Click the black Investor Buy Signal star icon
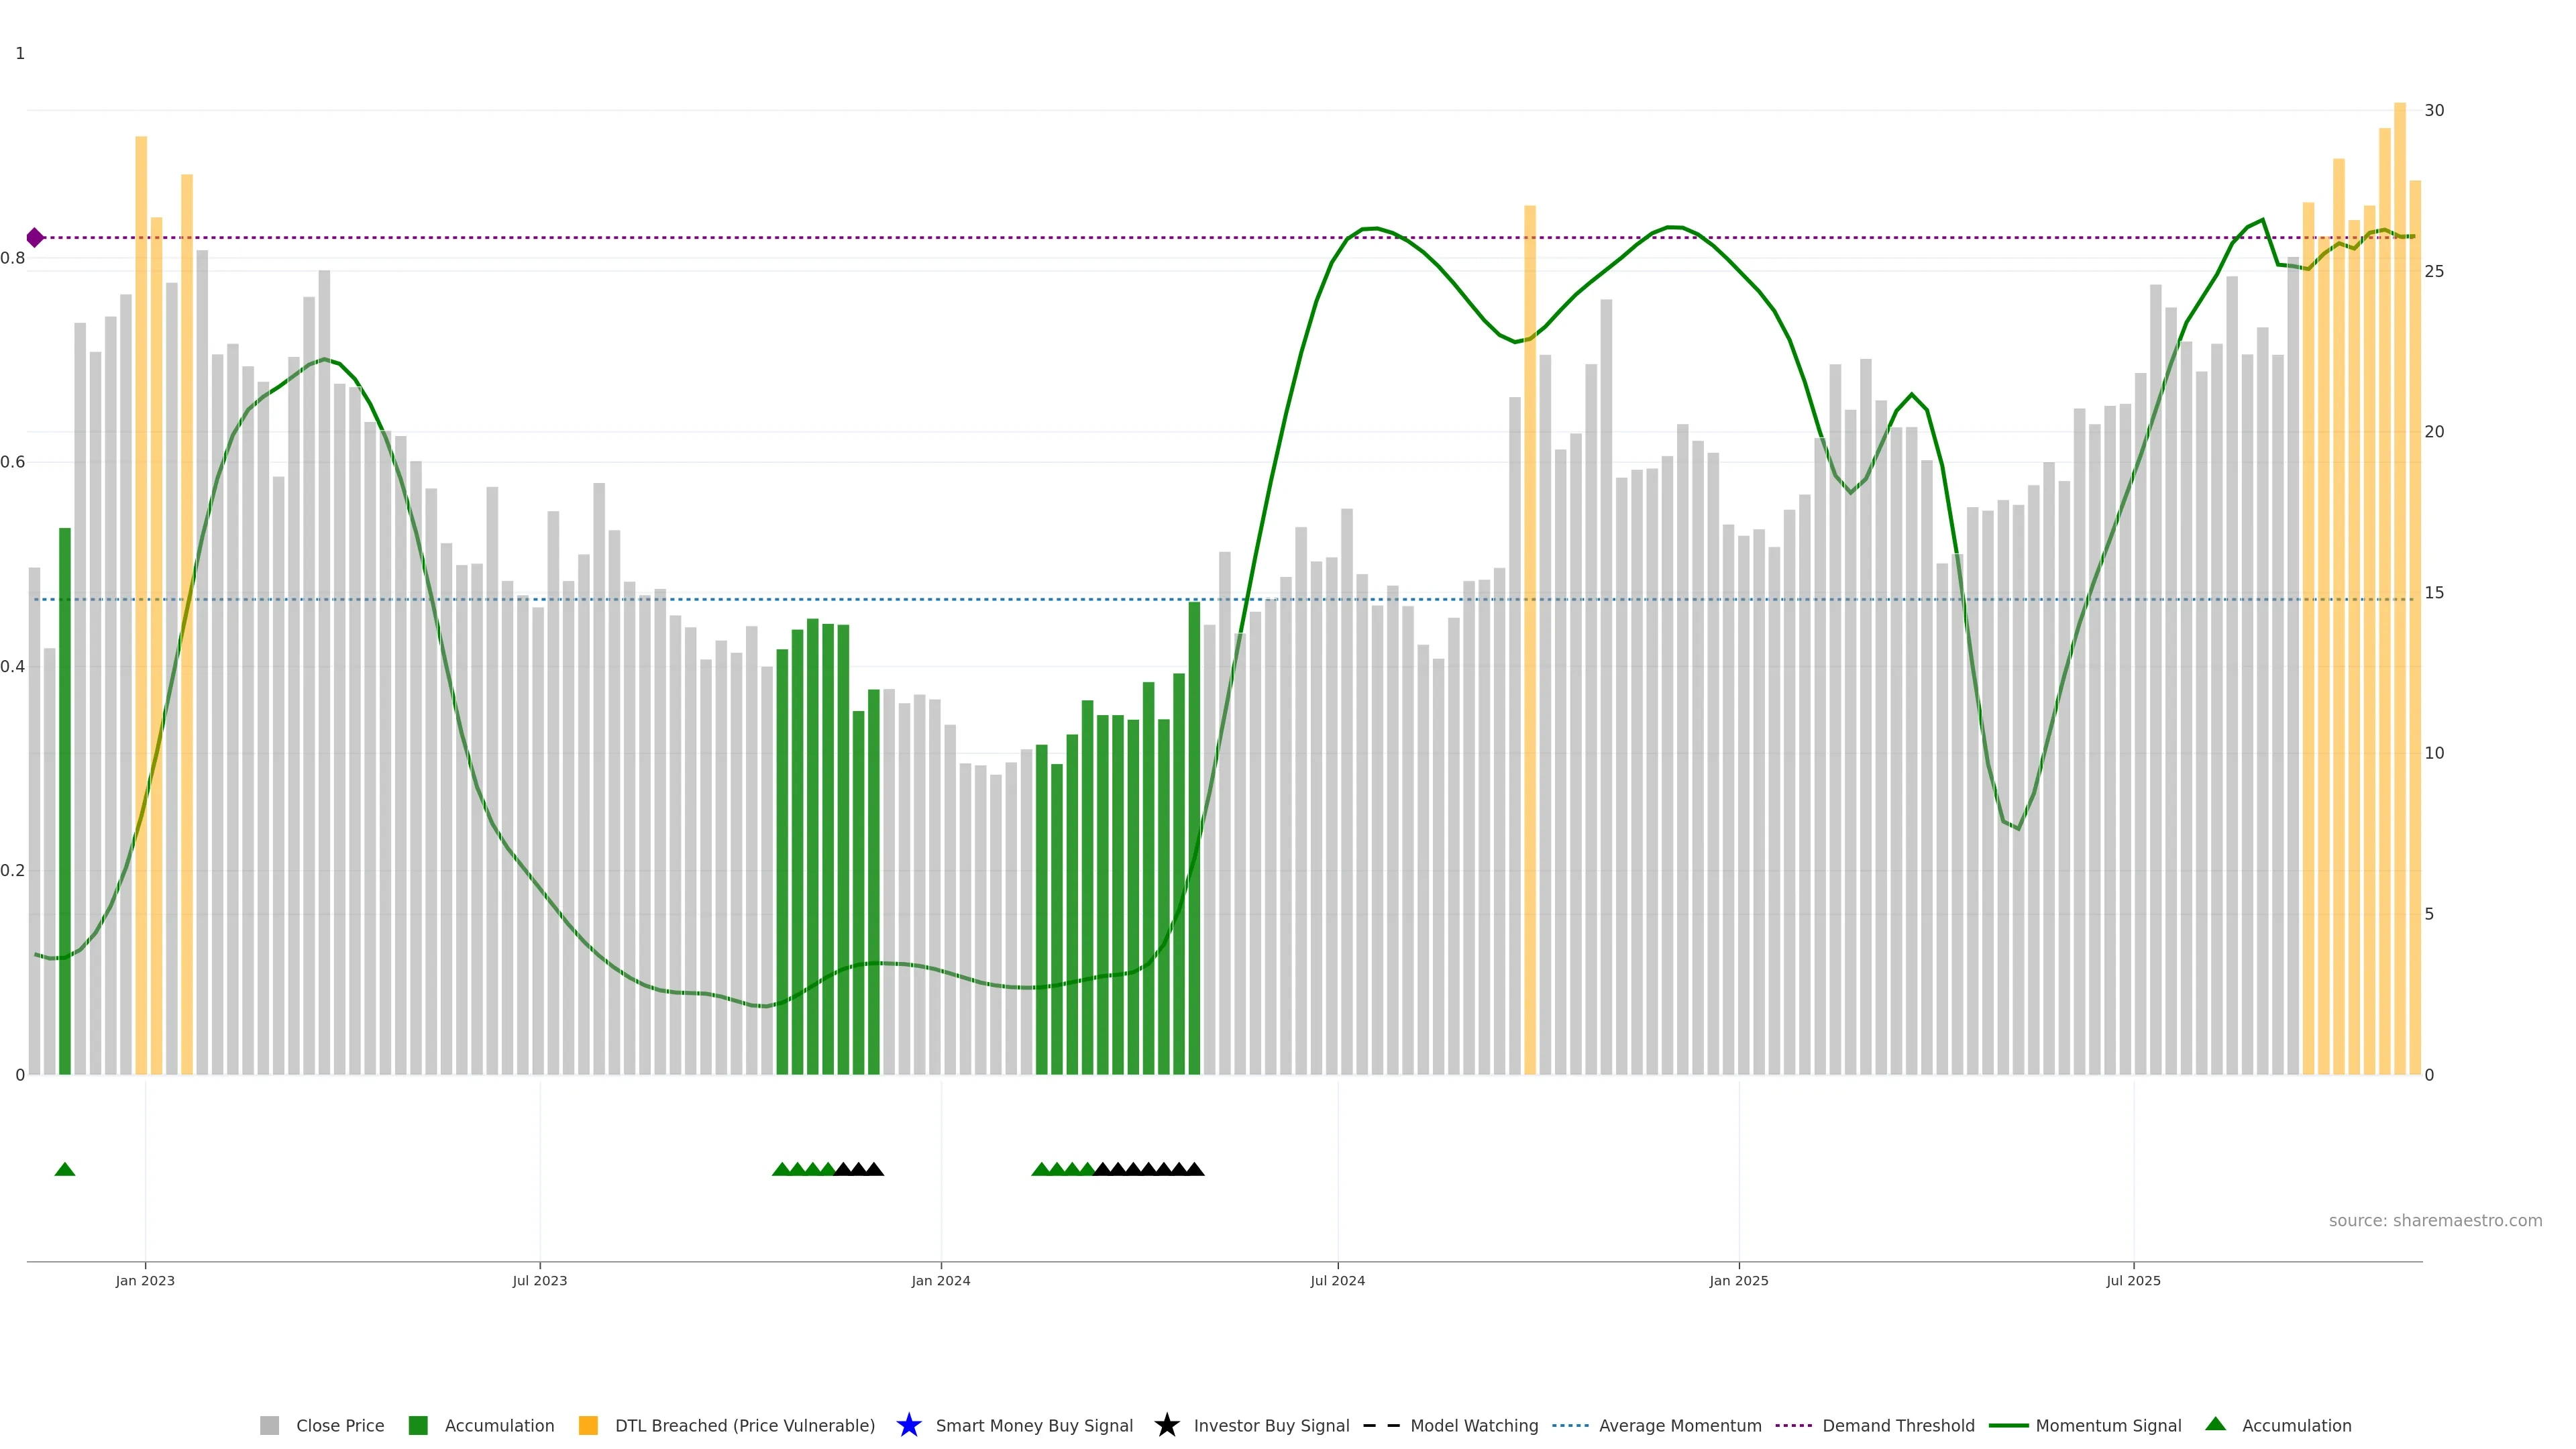Viewport: 2576px width, 1449px height. point(1166,1425)
